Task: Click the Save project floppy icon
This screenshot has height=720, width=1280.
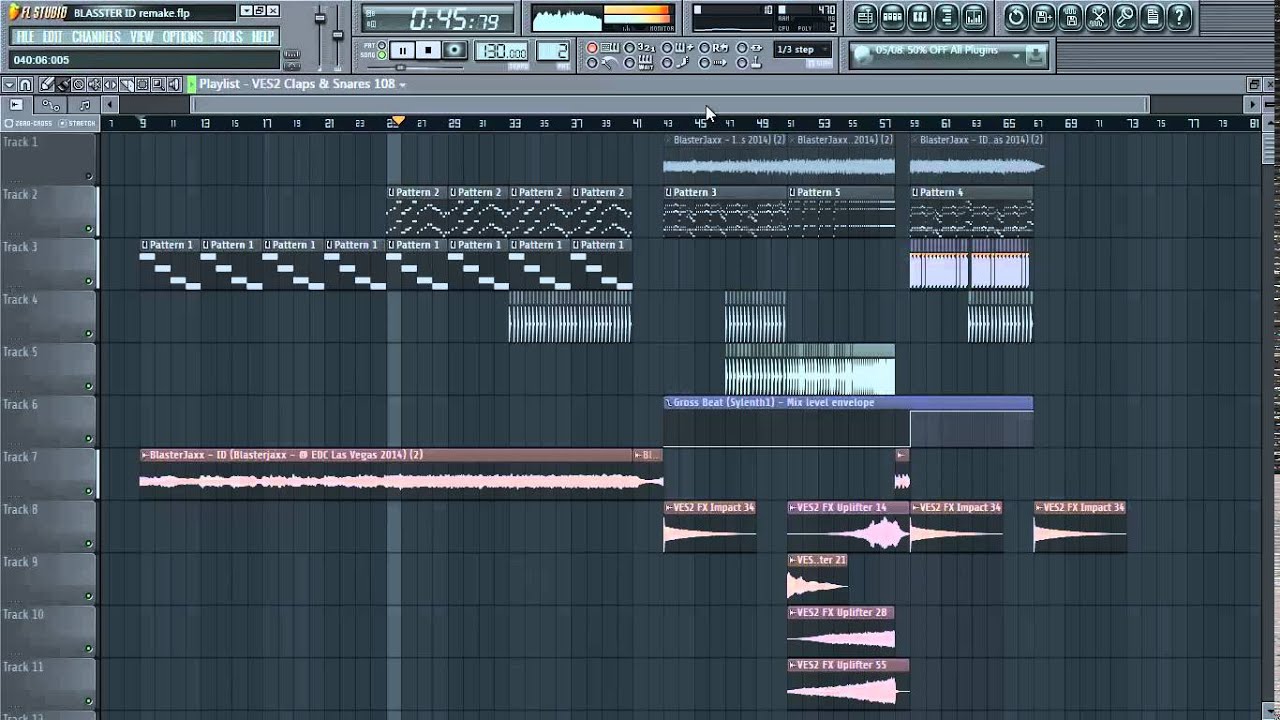Action: 1070,16
